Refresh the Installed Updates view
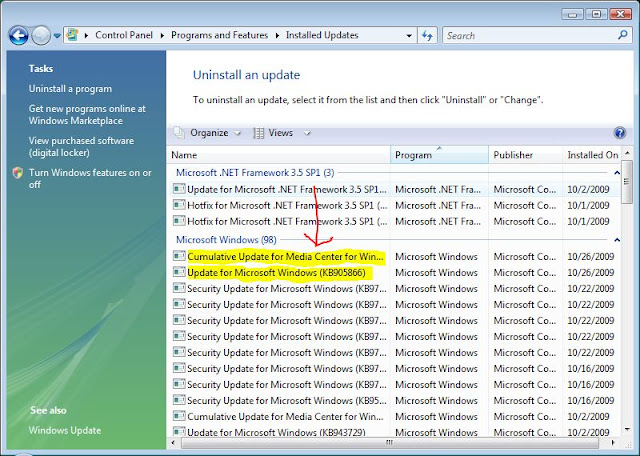The height and width of the screenshot is (456, 640). click(427, 36)
